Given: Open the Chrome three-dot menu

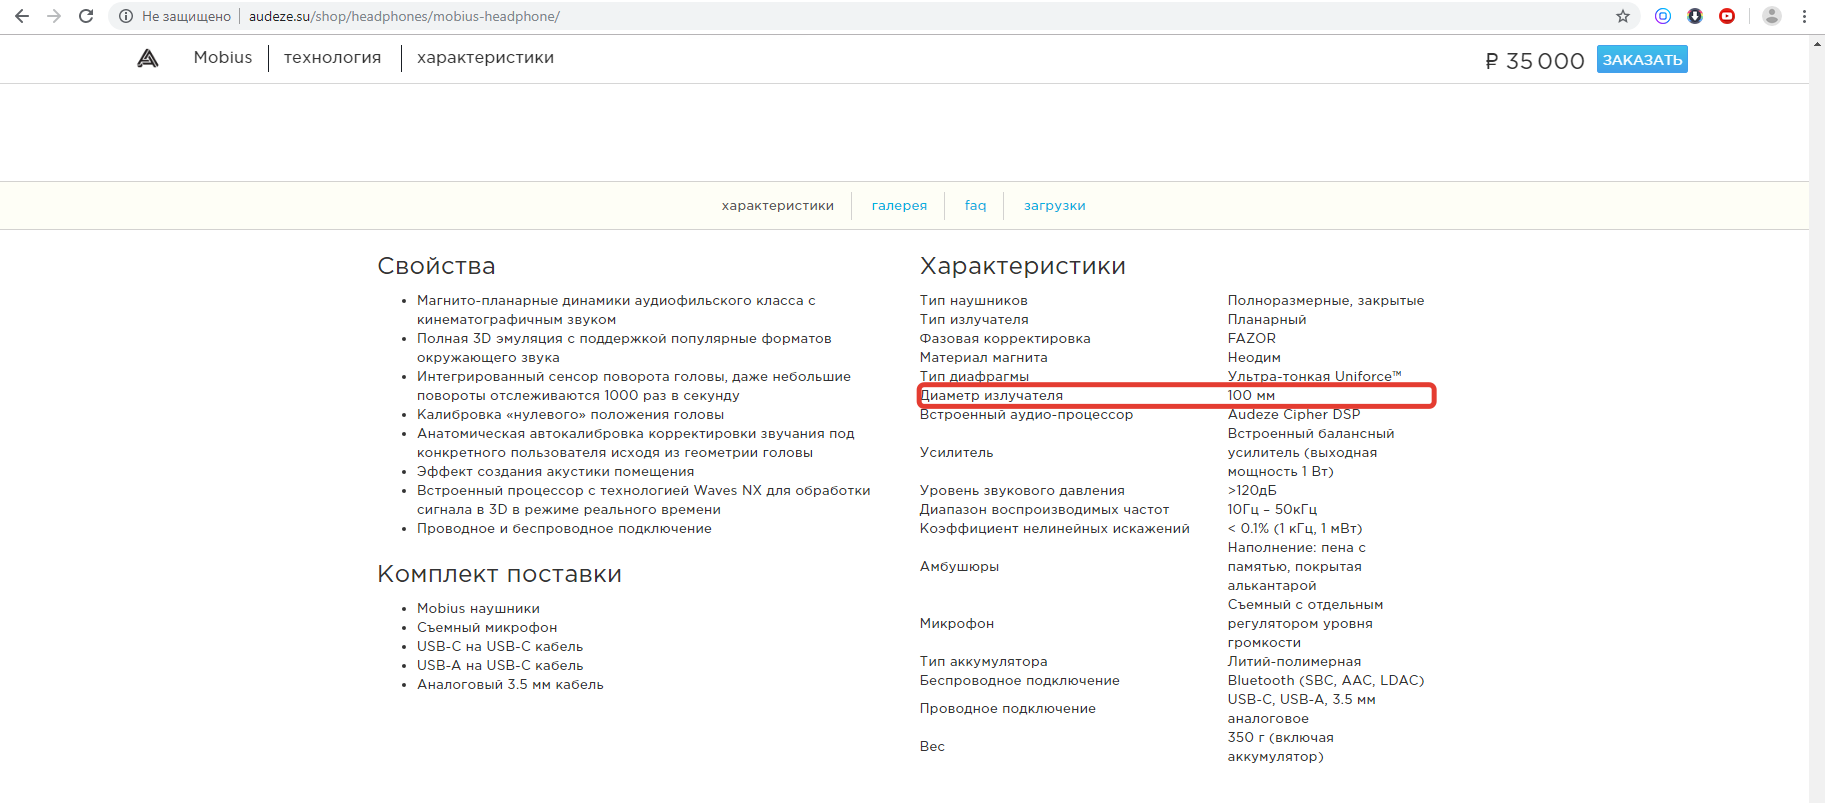Looking at the screenshot, I should pos(1804,16).
